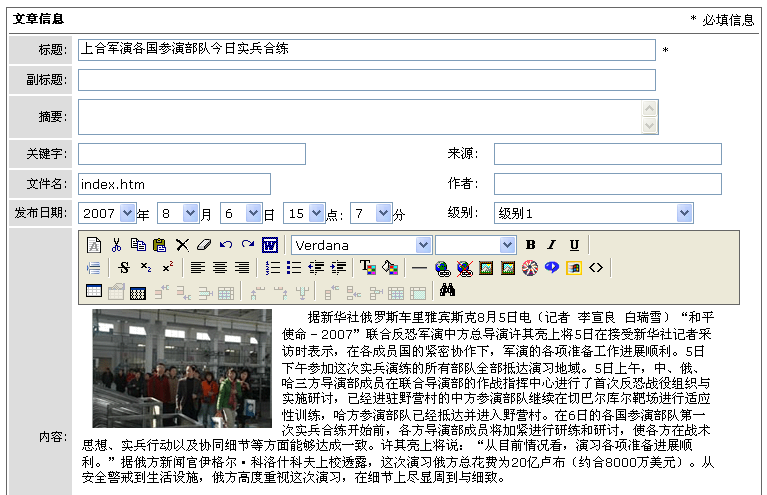Click the 关键字 keywords input field
The image size is (767, 495).
[192, 154]
